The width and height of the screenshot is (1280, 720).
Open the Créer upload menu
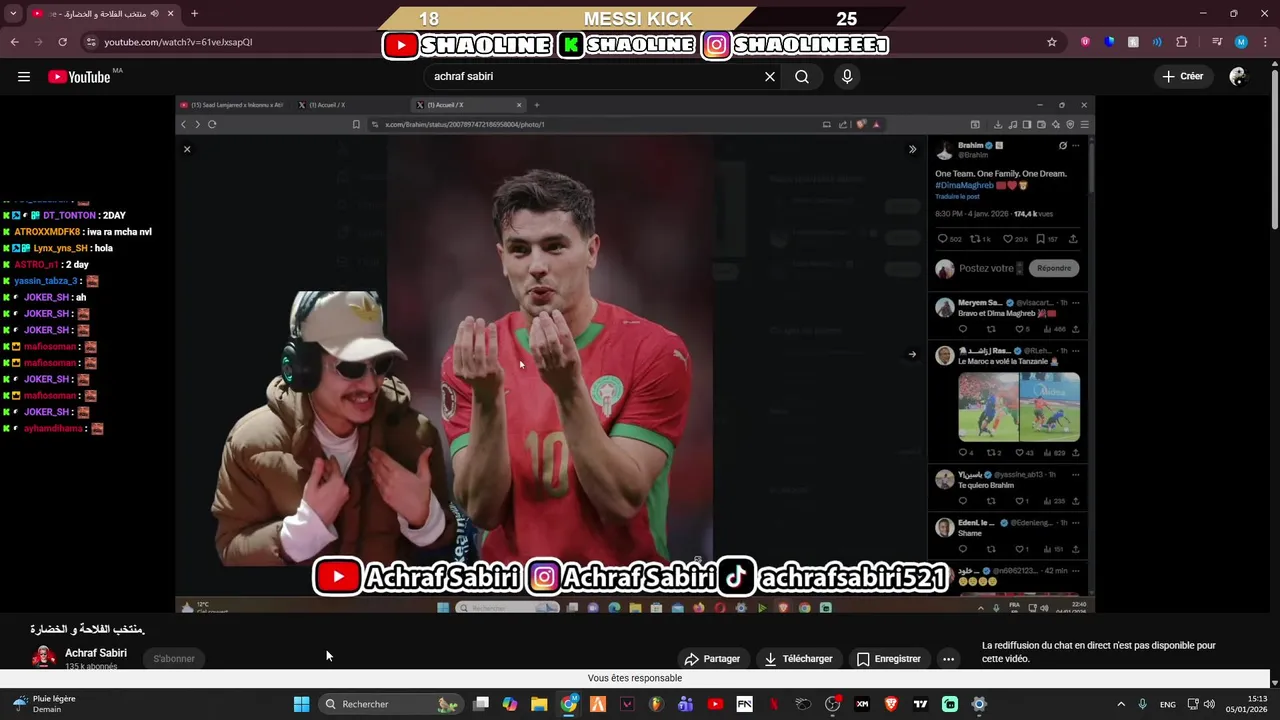(x=1182, y=76)
